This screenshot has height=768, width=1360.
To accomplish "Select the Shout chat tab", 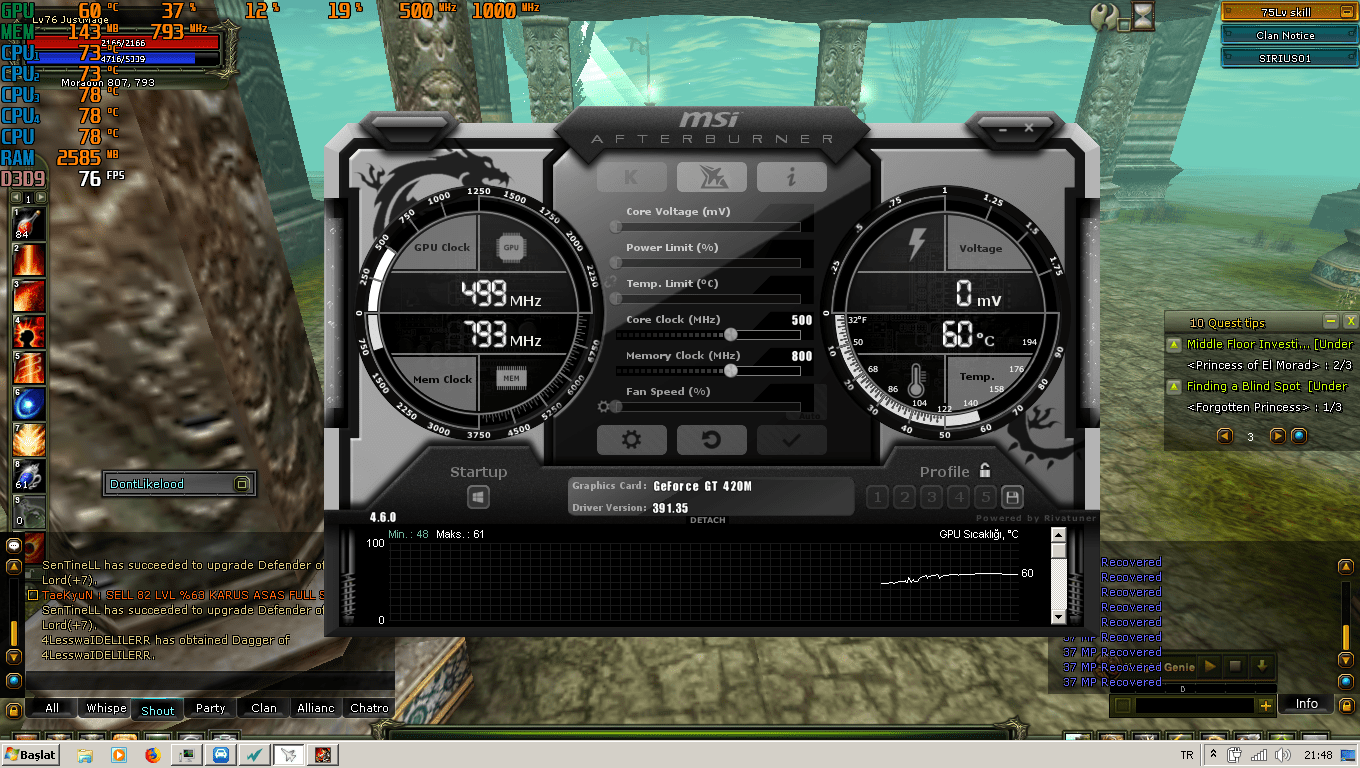I will pyautogui.click(x=157, y=710).
